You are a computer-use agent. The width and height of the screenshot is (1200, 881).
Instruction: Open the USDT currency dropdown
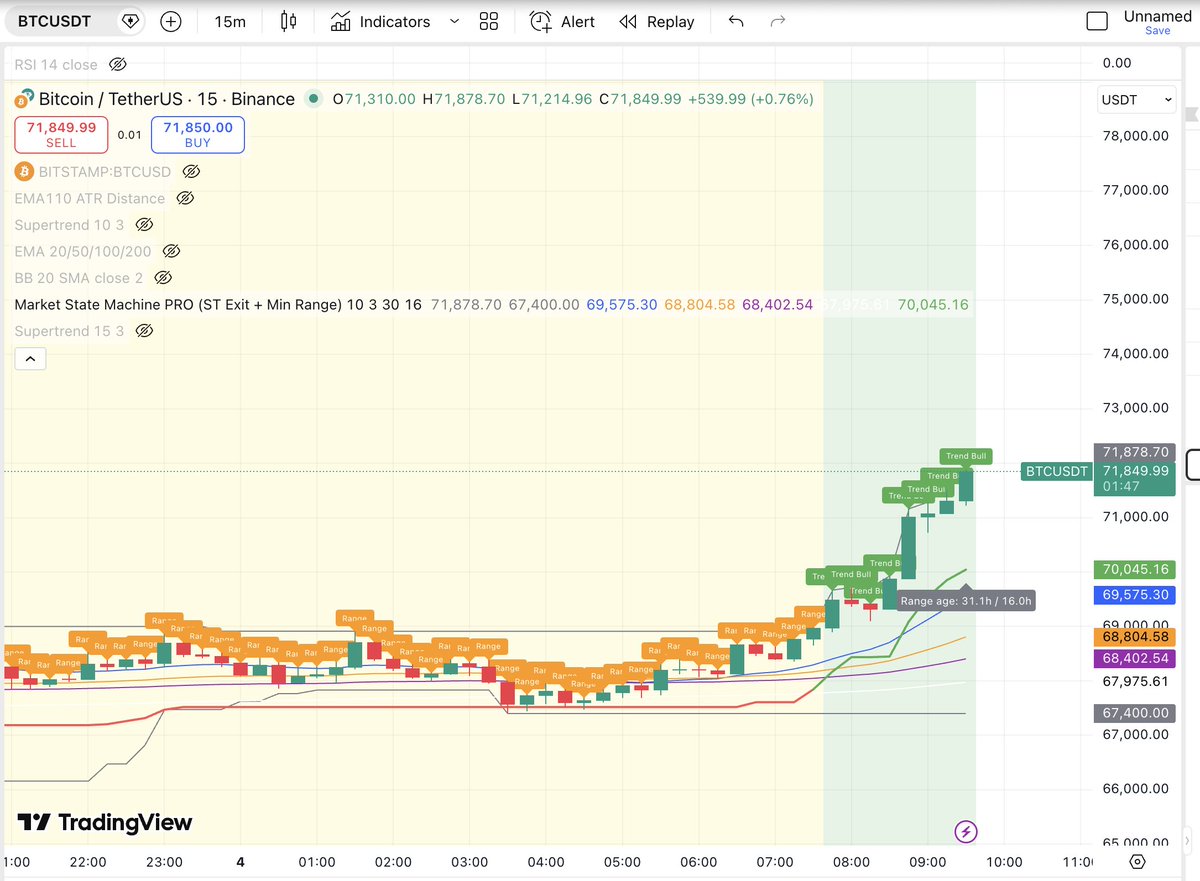coord(1136,99)
